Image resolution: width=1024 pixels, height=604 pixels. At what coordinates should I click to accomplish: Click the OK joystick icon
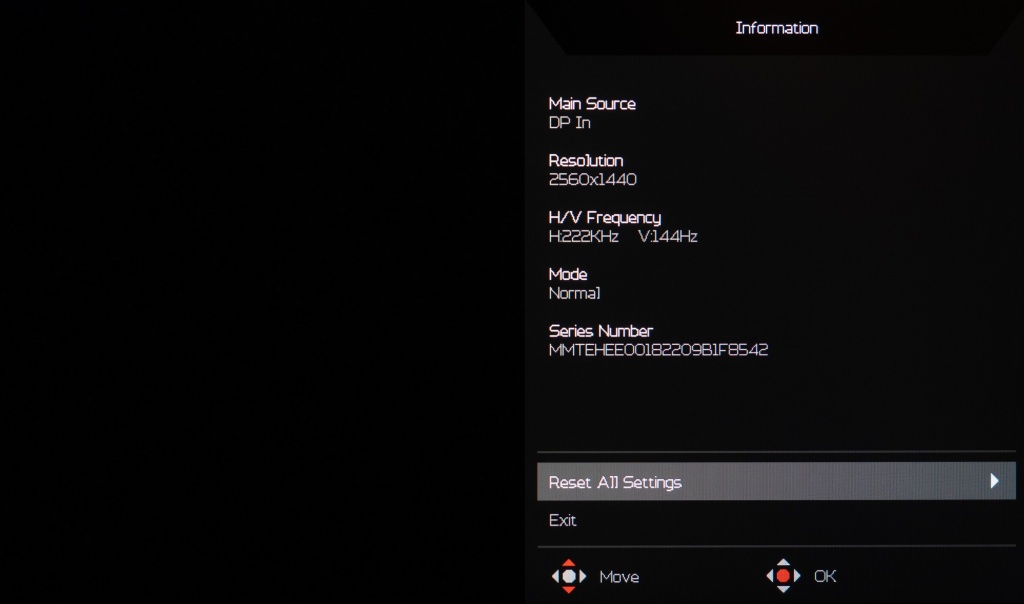(783, 576)
